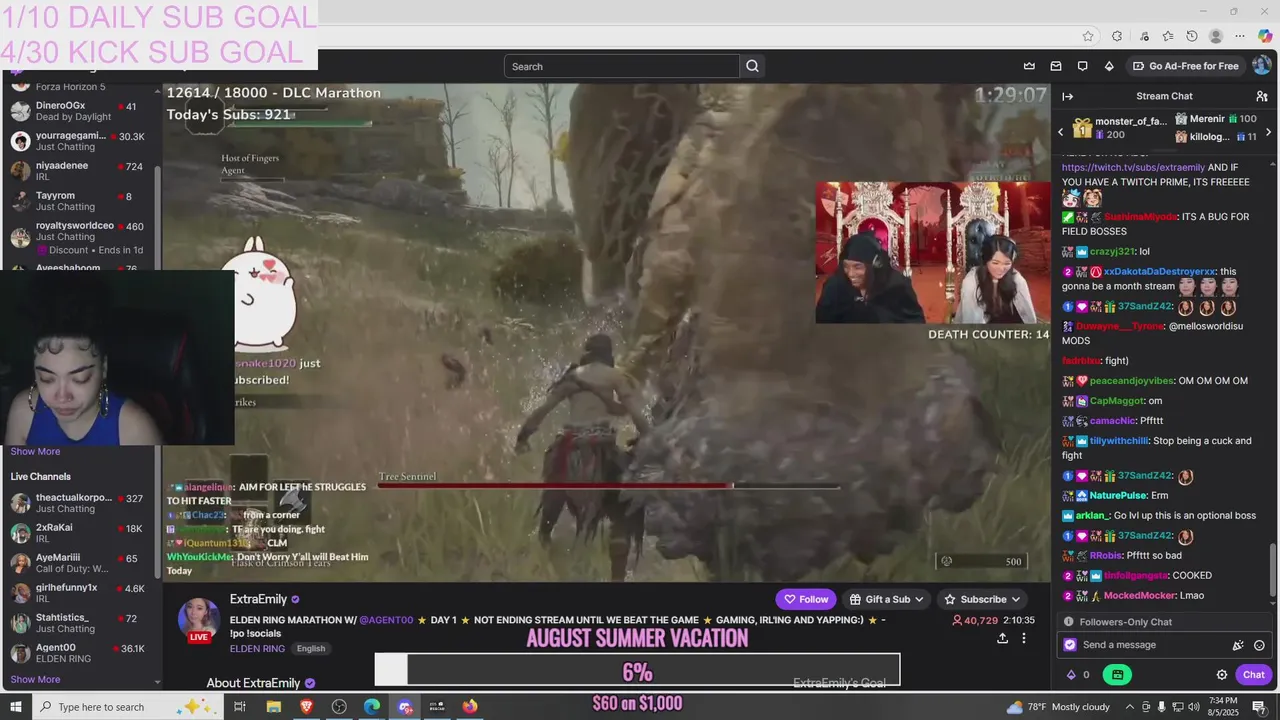The image size is (1280, 720).
Task: Open yourragegaming channel in sidebar
Action: tap(80, 141)
